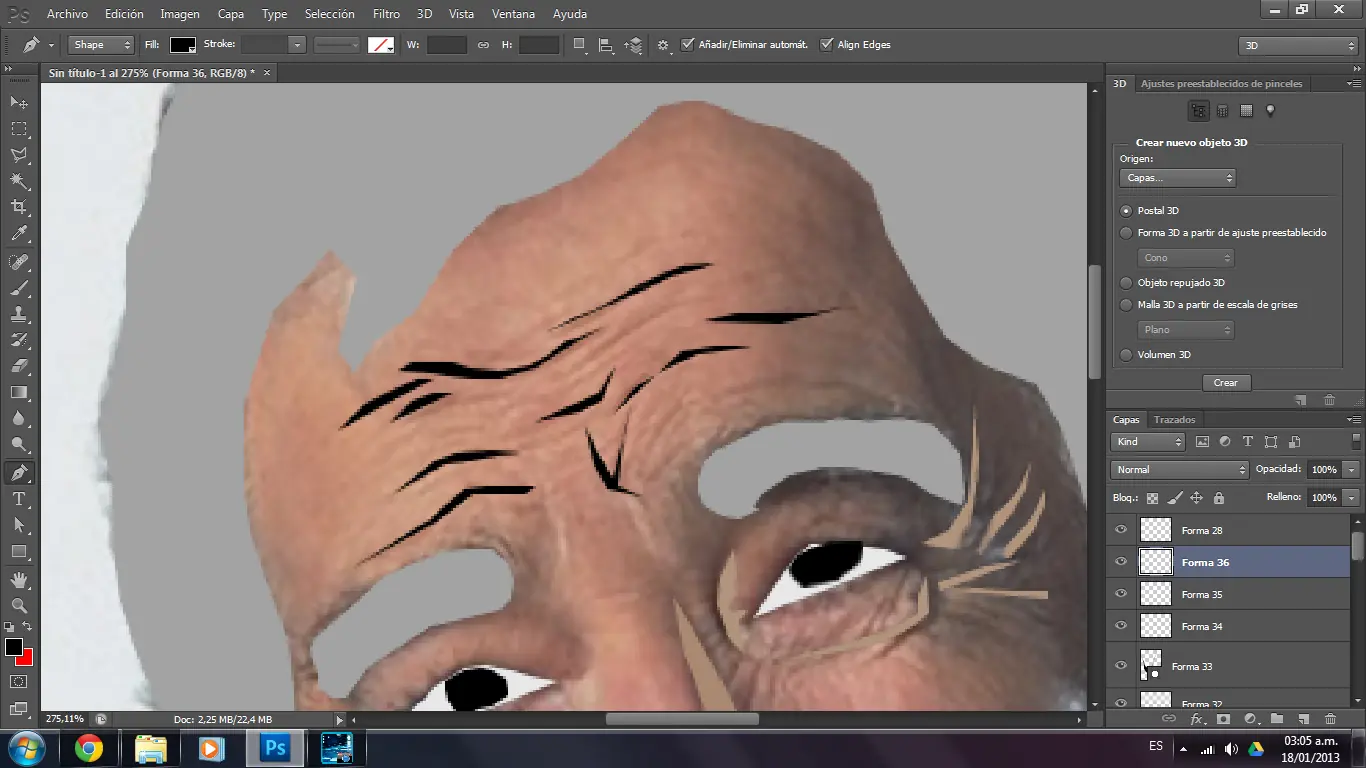
Task: Open the Shape mode dropdown
Action: coord(101,45)
